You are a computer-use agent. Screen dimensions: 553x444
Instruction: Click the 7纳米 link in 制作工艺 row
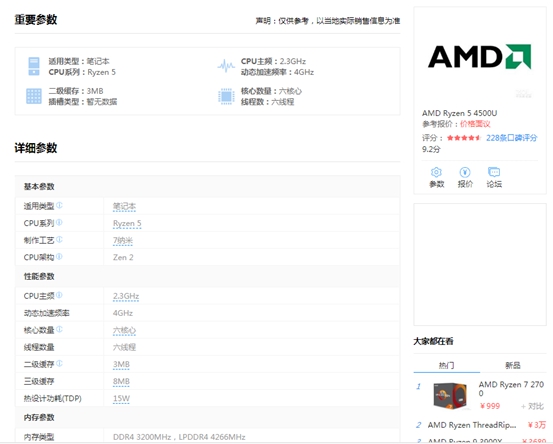pos(123,241)
